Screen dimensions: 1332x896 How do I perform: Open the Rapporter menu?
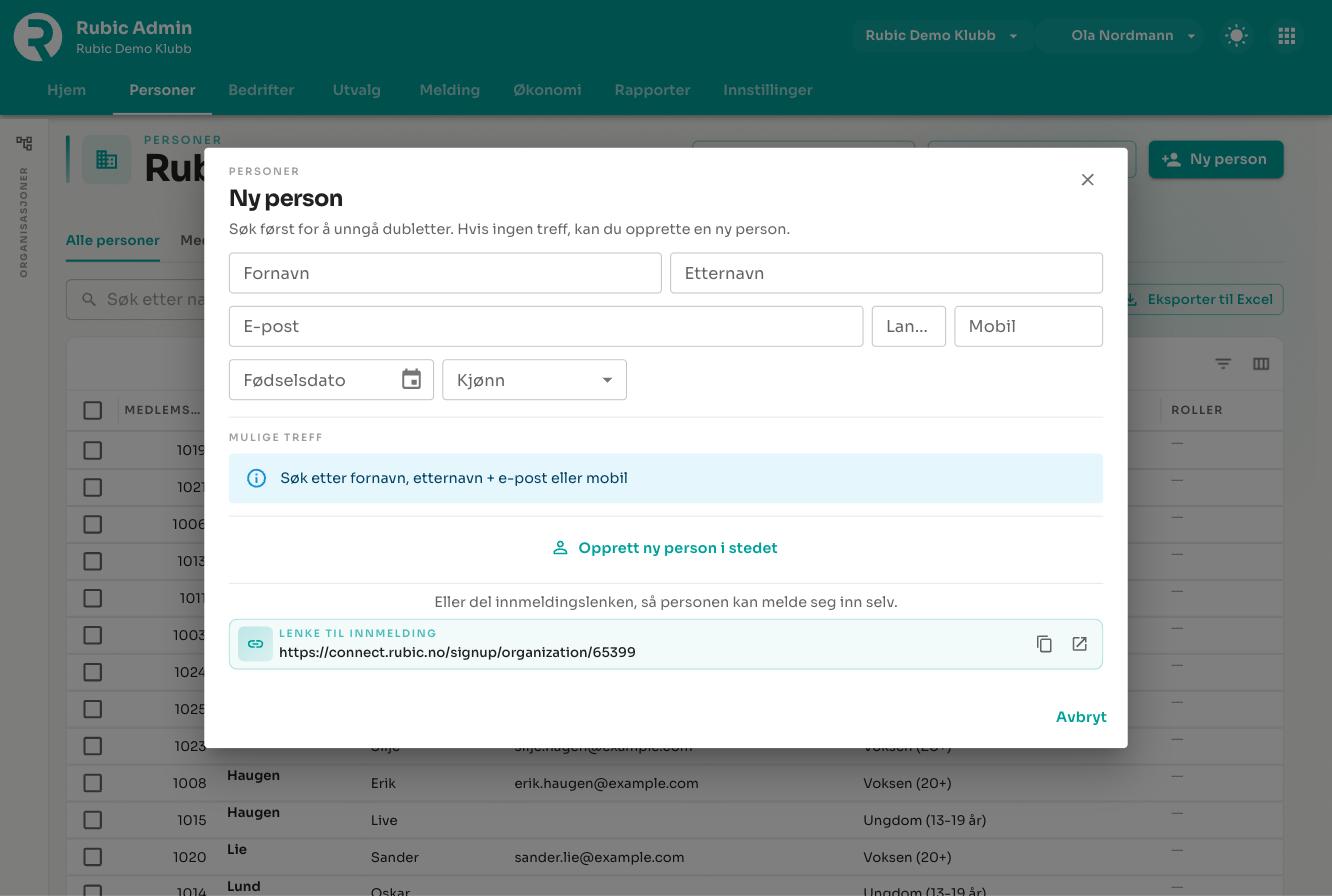(652, 90)
